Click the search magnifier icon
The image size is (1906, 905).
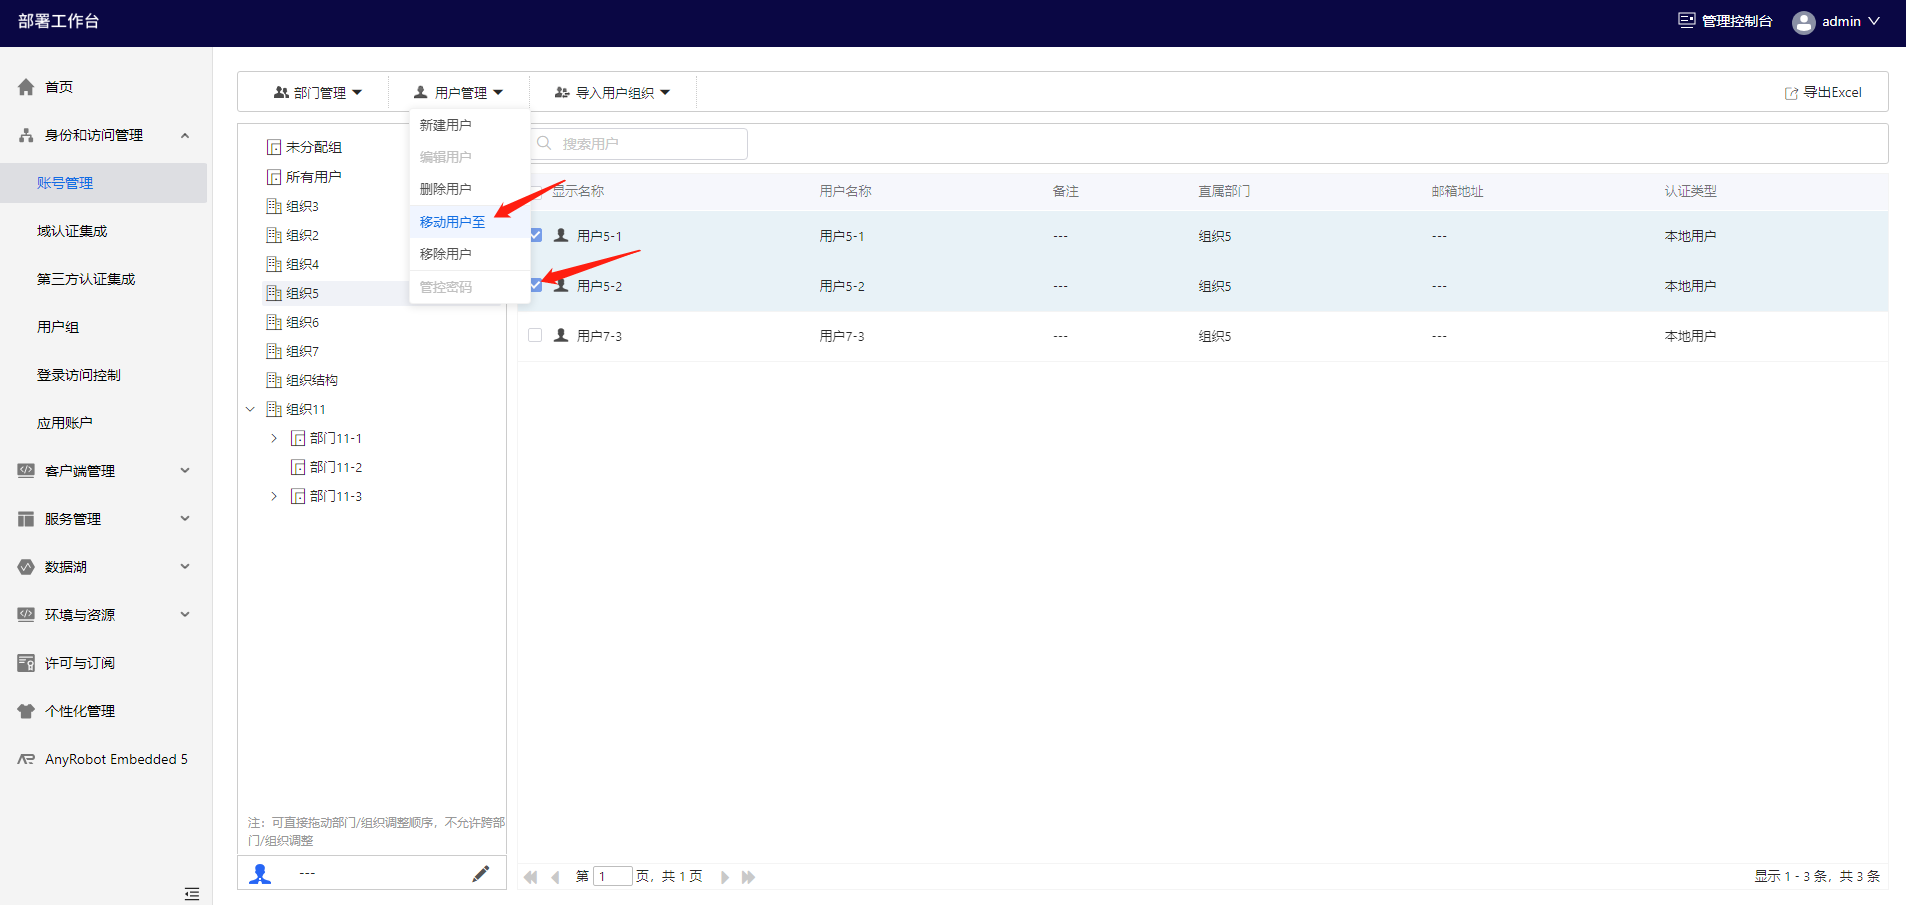(544, 143)
